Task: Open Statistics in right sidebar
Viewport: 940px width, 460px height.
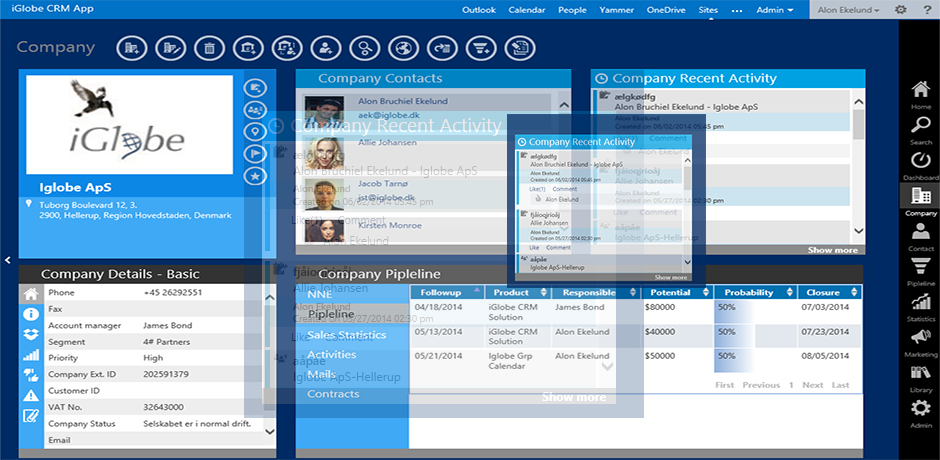Action: (x=921, y=308)
